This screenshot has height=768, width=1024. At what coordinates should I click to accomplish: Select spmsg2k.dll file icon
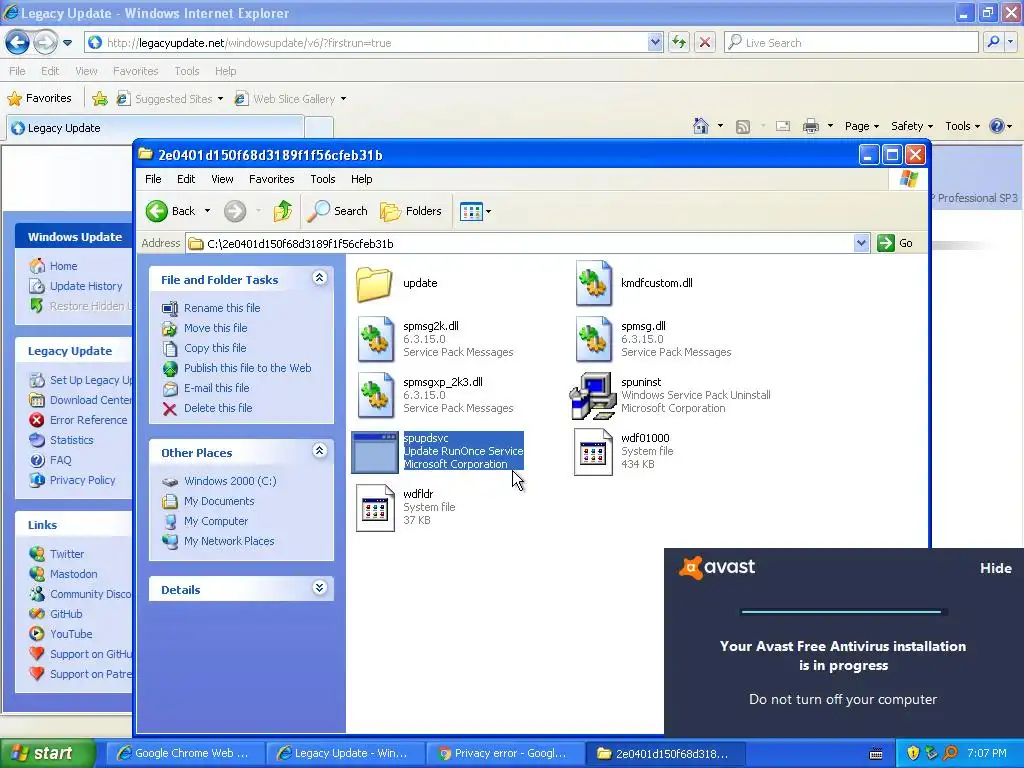(376, 339)
